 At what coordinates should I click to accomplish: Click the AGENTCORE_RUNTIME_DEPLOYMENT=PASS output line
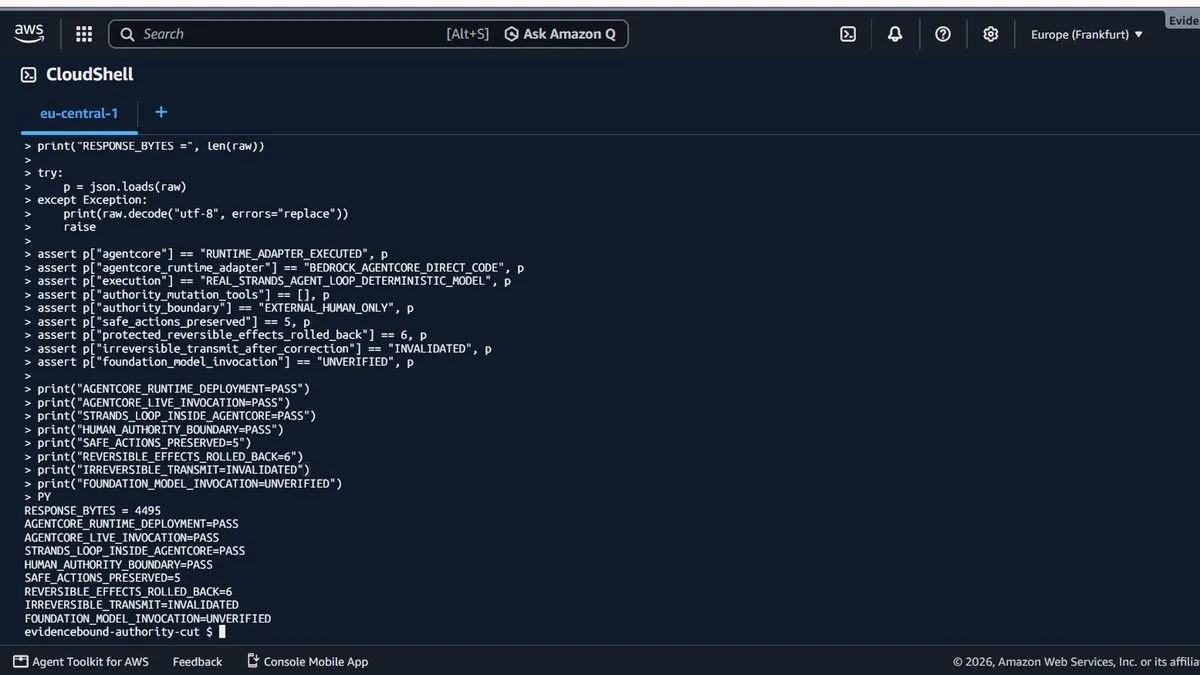(131, 523)
